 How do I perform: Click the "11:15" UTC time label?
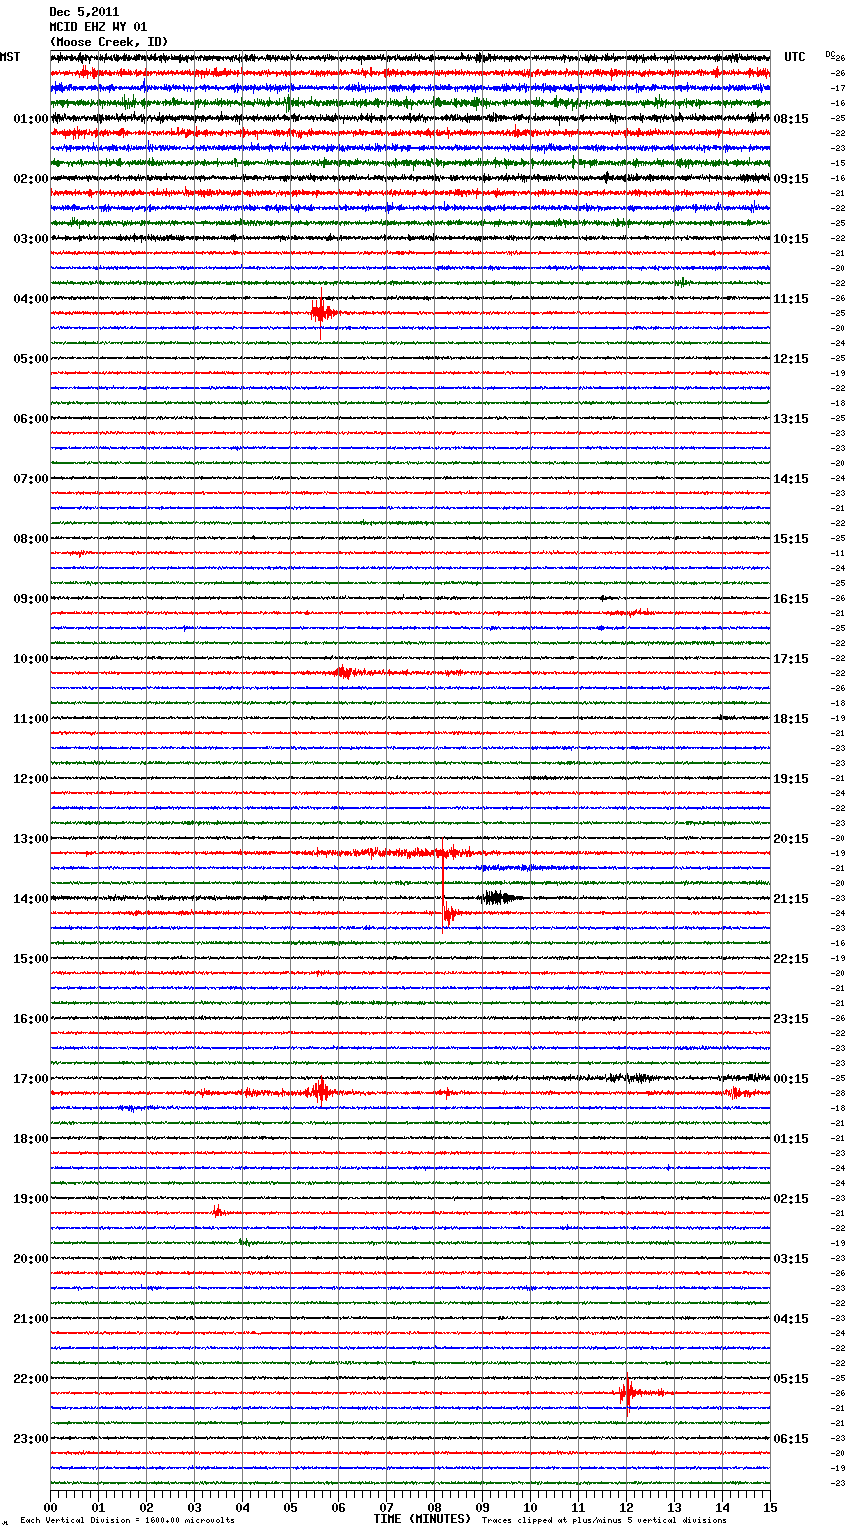pos(791,299)
